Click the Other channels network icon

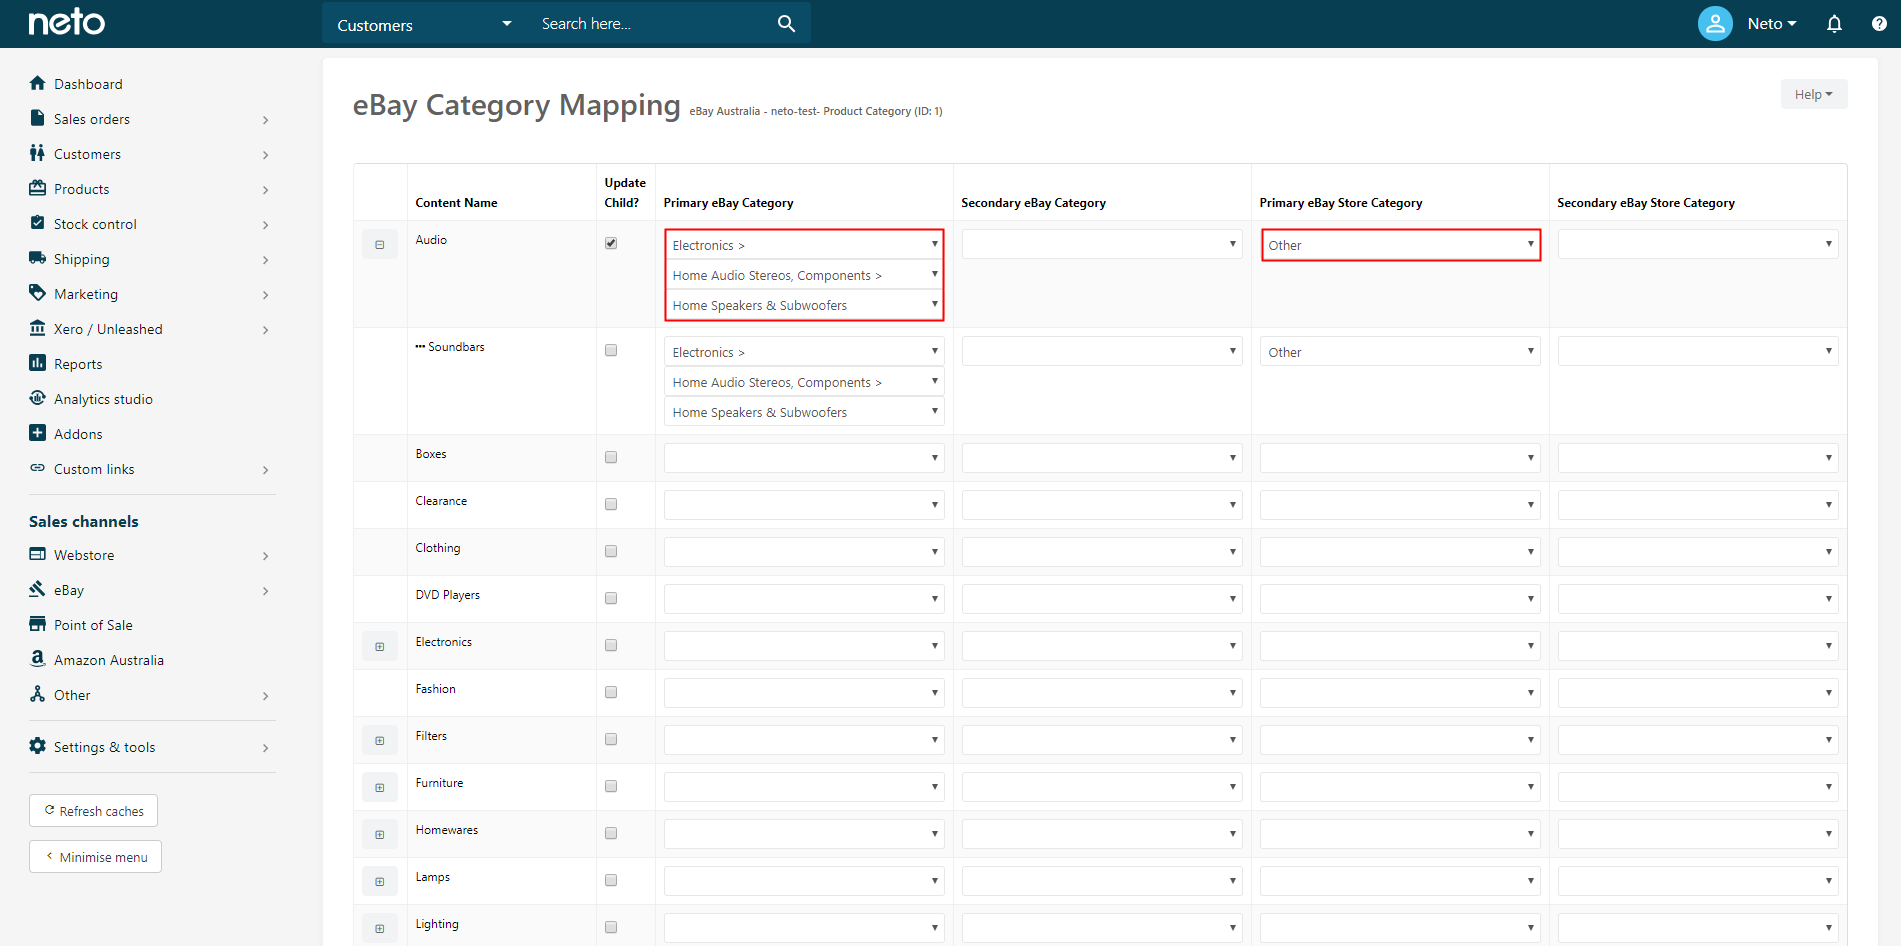click(38, 694)
